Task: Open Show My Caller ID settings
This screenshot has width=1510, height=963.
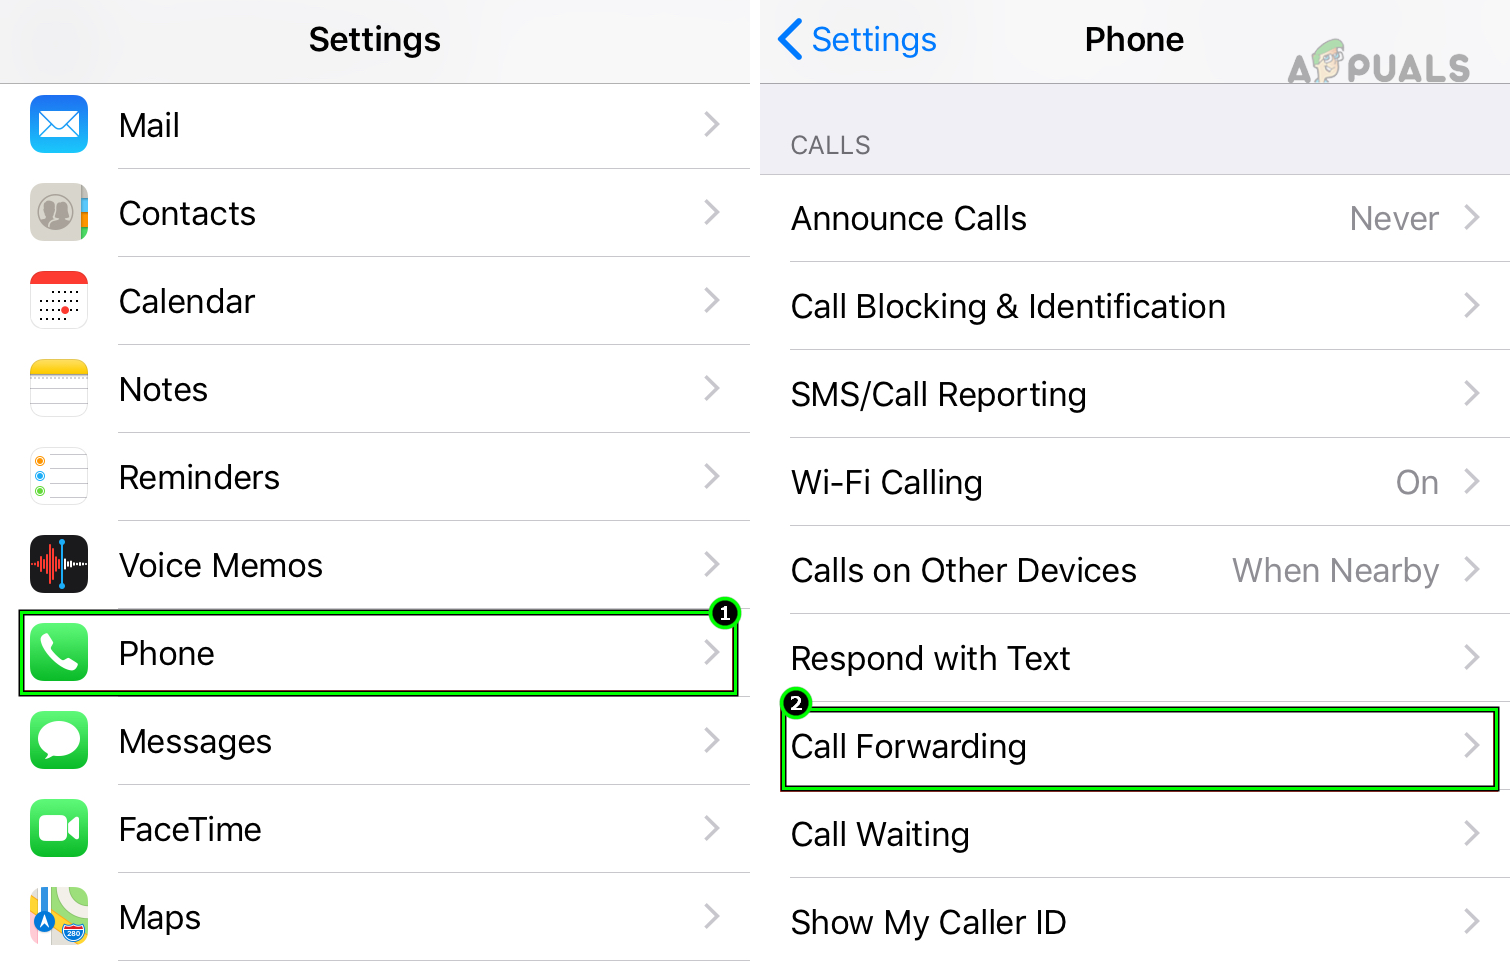Action: point(1135,922)
